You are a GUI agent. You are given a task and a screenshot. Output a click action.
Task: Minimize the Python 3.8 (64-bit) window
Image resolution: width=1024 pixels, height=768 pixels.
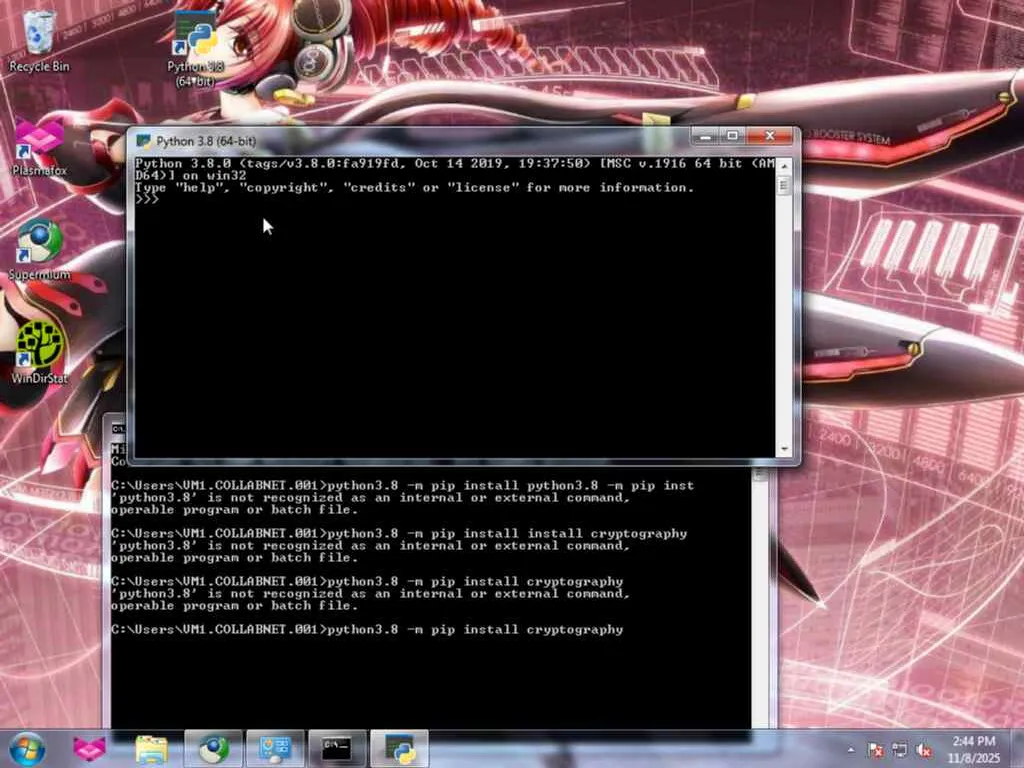click(705, 136)
